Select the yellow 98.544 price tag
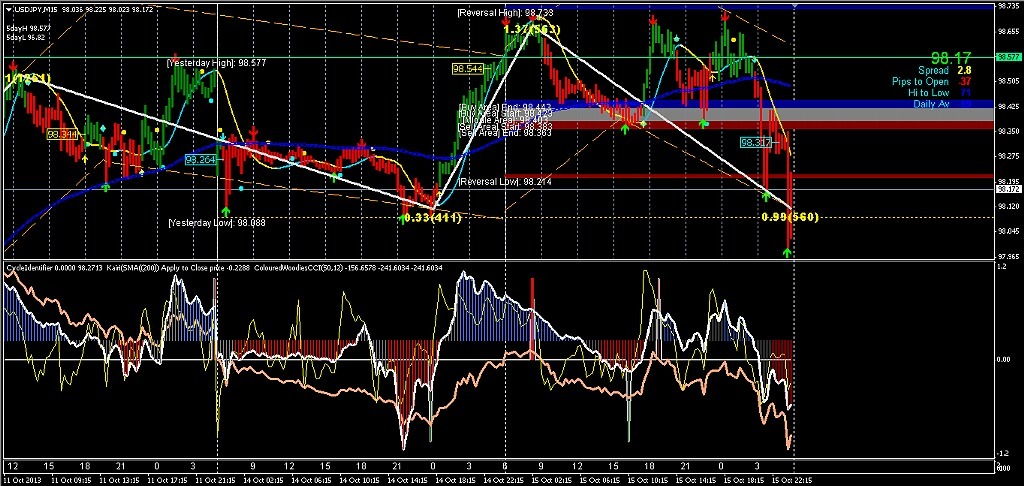This screenshot has width=1024, height=486. pyautogui.click(x=468, y=69)
